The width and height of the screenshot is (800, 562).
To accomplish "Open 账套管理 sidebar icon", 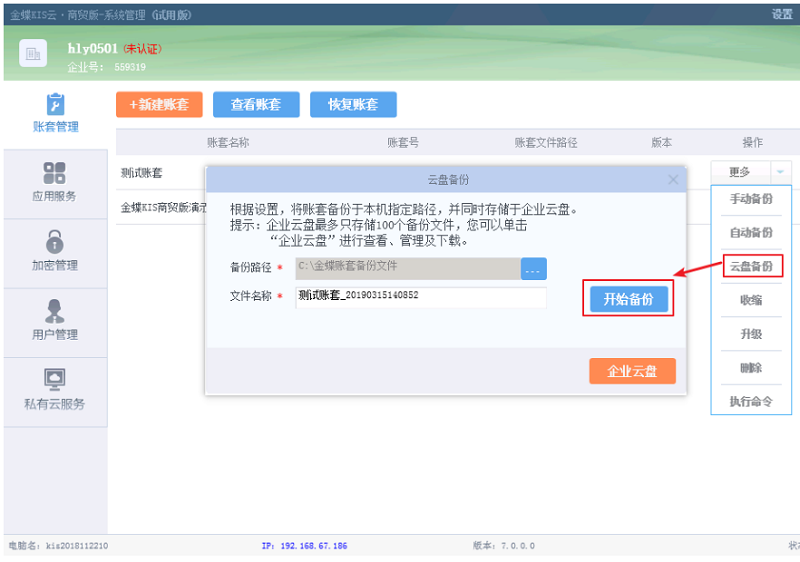I will coord(55,104).
